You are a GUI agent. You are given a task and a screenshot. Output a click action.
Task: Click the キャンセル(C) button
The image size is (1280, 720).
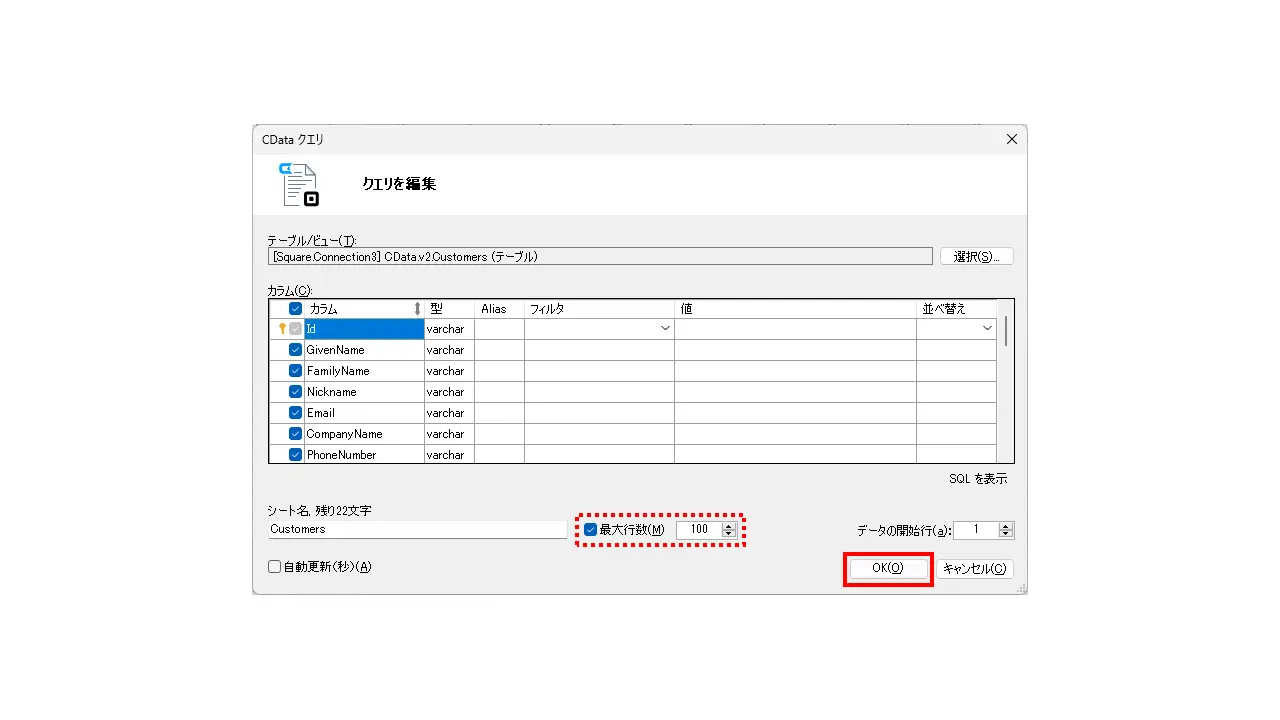pyautogui.click(x=975, y=568)
